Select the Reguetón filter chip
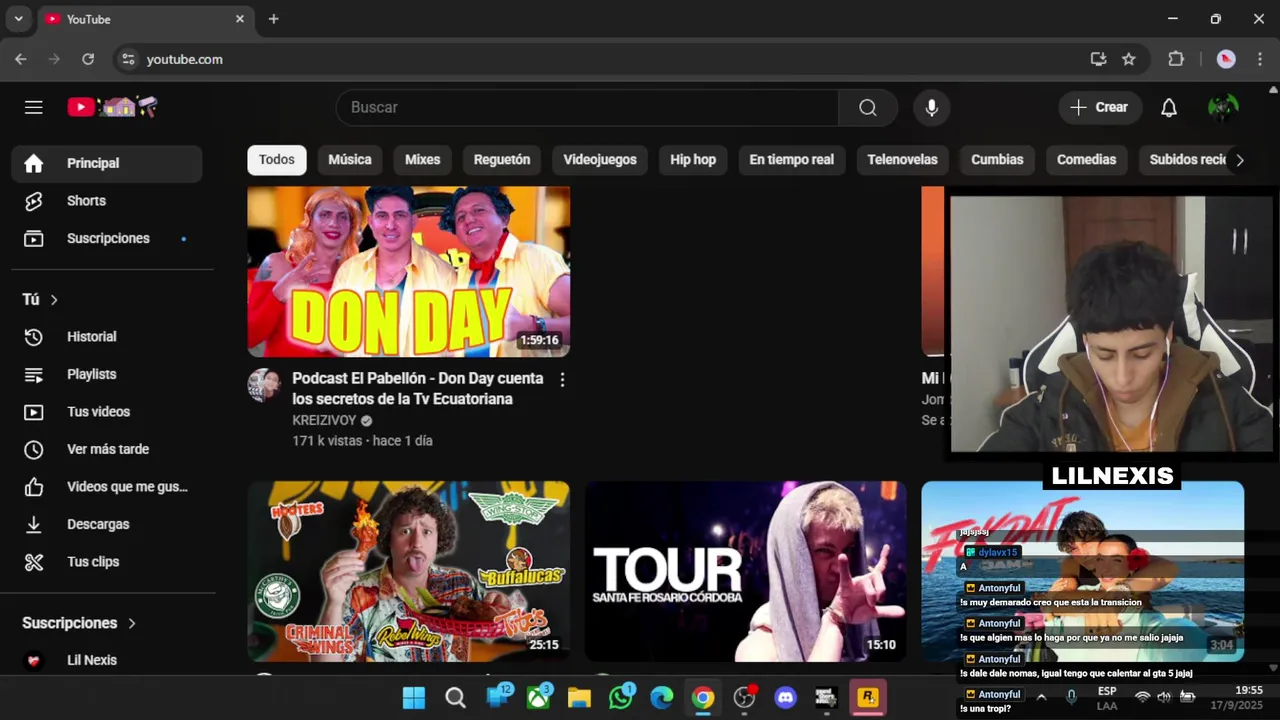 pyautogui.click(x=502, y=160)
